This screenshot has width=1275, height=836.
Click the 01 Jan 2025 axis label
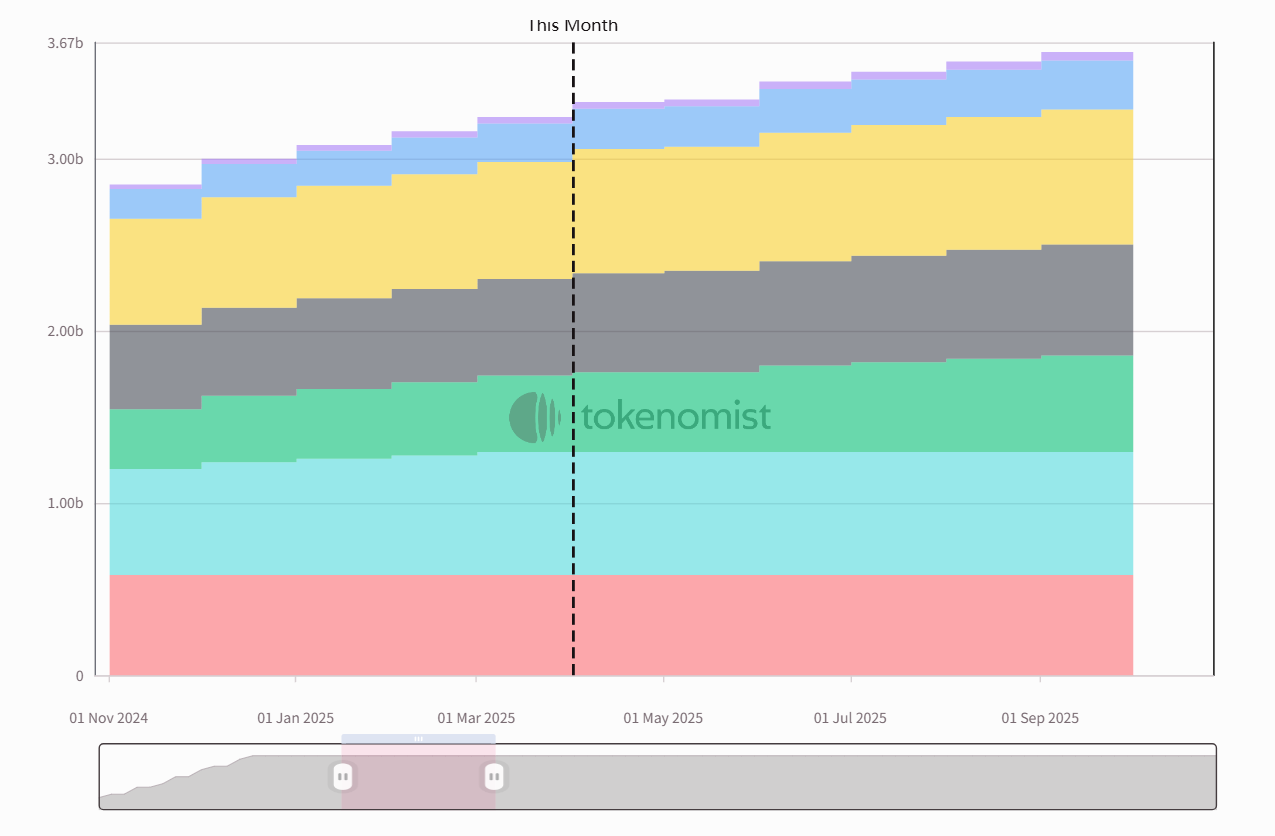(x=296, y=718)
